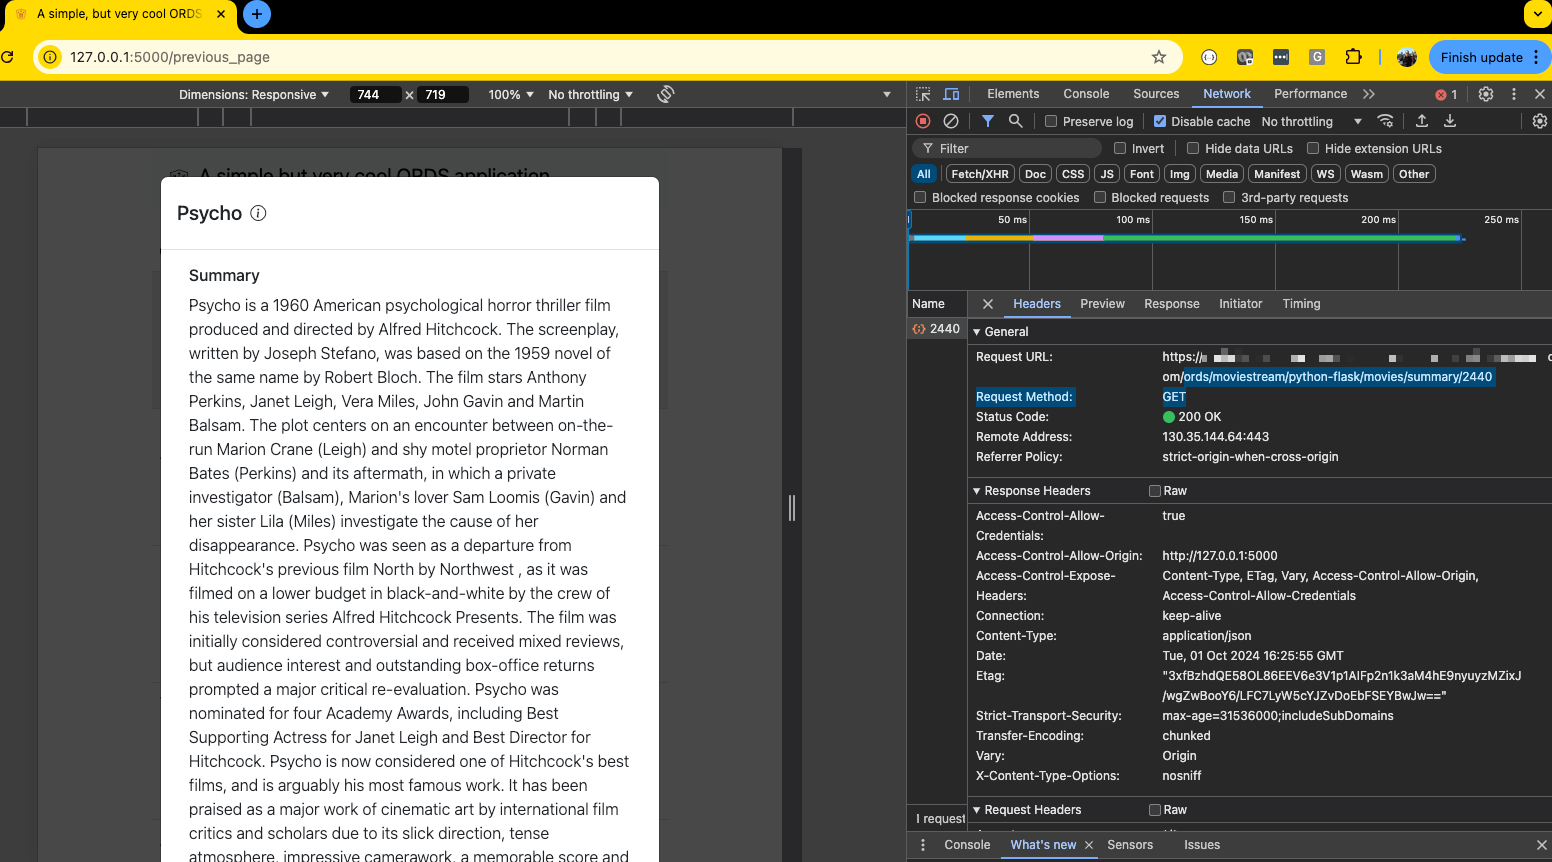Import HAR file upload icon
The width and height of the screenshot is (1552, 862).
pyautogui.click(x=1422, y=121)
